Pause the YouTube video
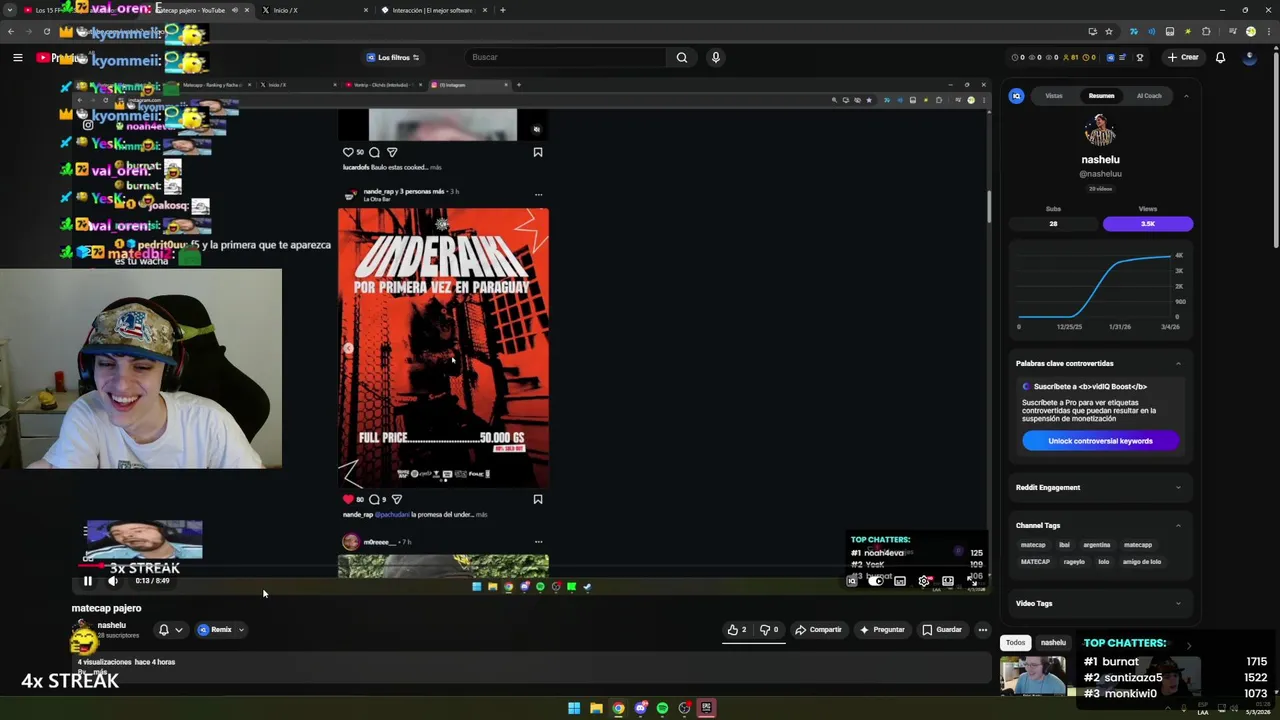 pos(87,580)
